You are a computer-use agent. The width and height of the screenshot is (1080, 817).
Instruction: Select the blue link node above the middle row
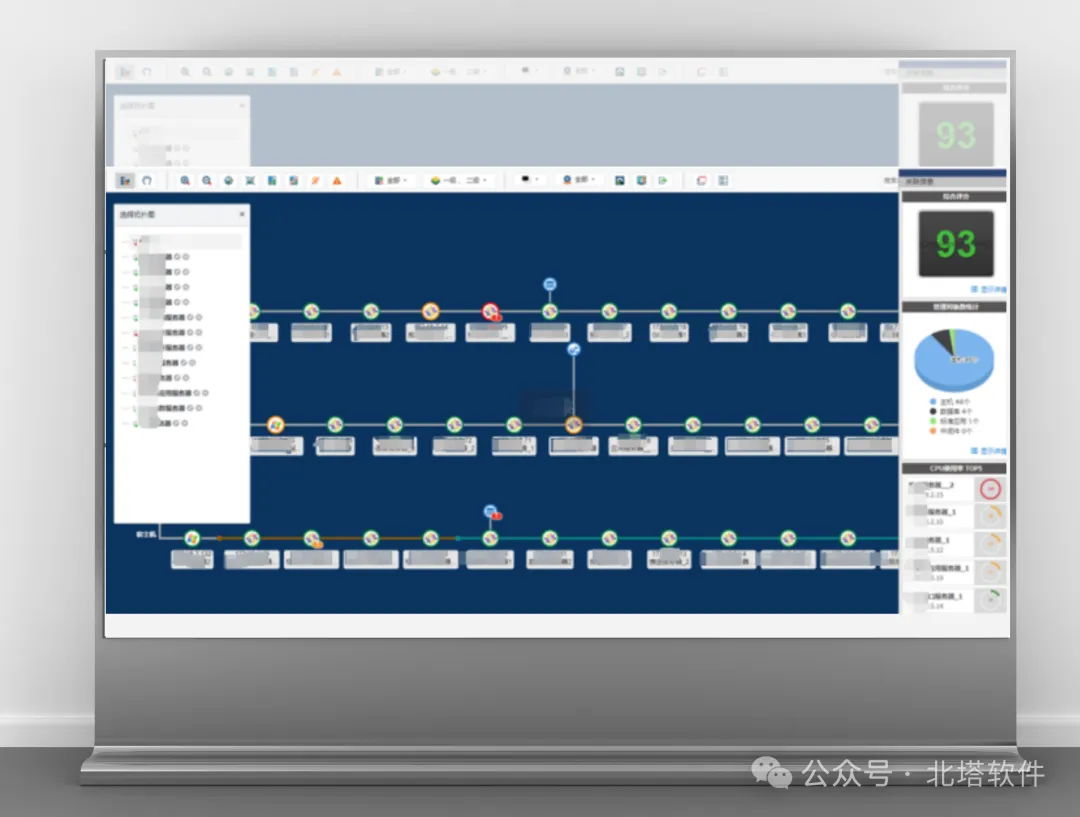point(573,349)
